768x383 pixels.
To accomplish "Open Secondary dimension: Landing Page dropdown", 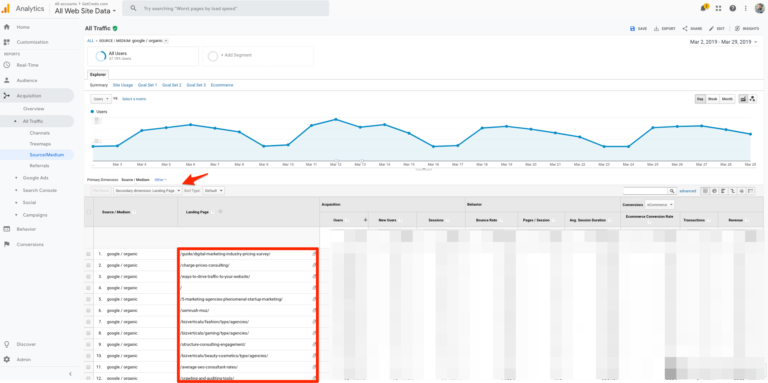I will [147, 191].
